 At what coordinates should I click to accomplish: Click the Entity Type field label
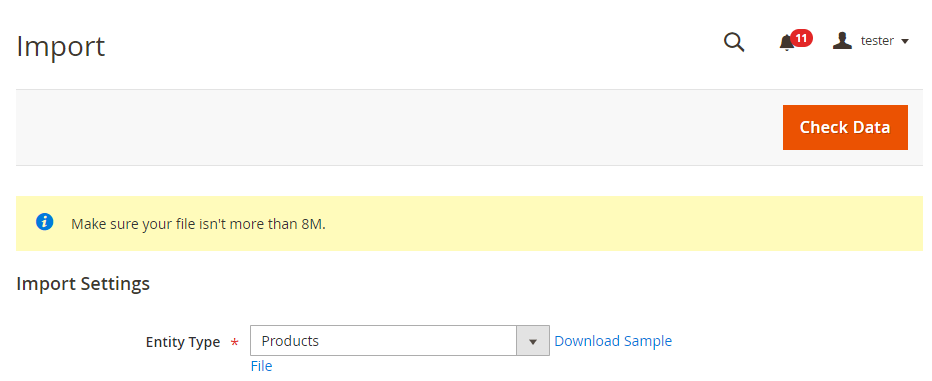(x=182, y=342)
